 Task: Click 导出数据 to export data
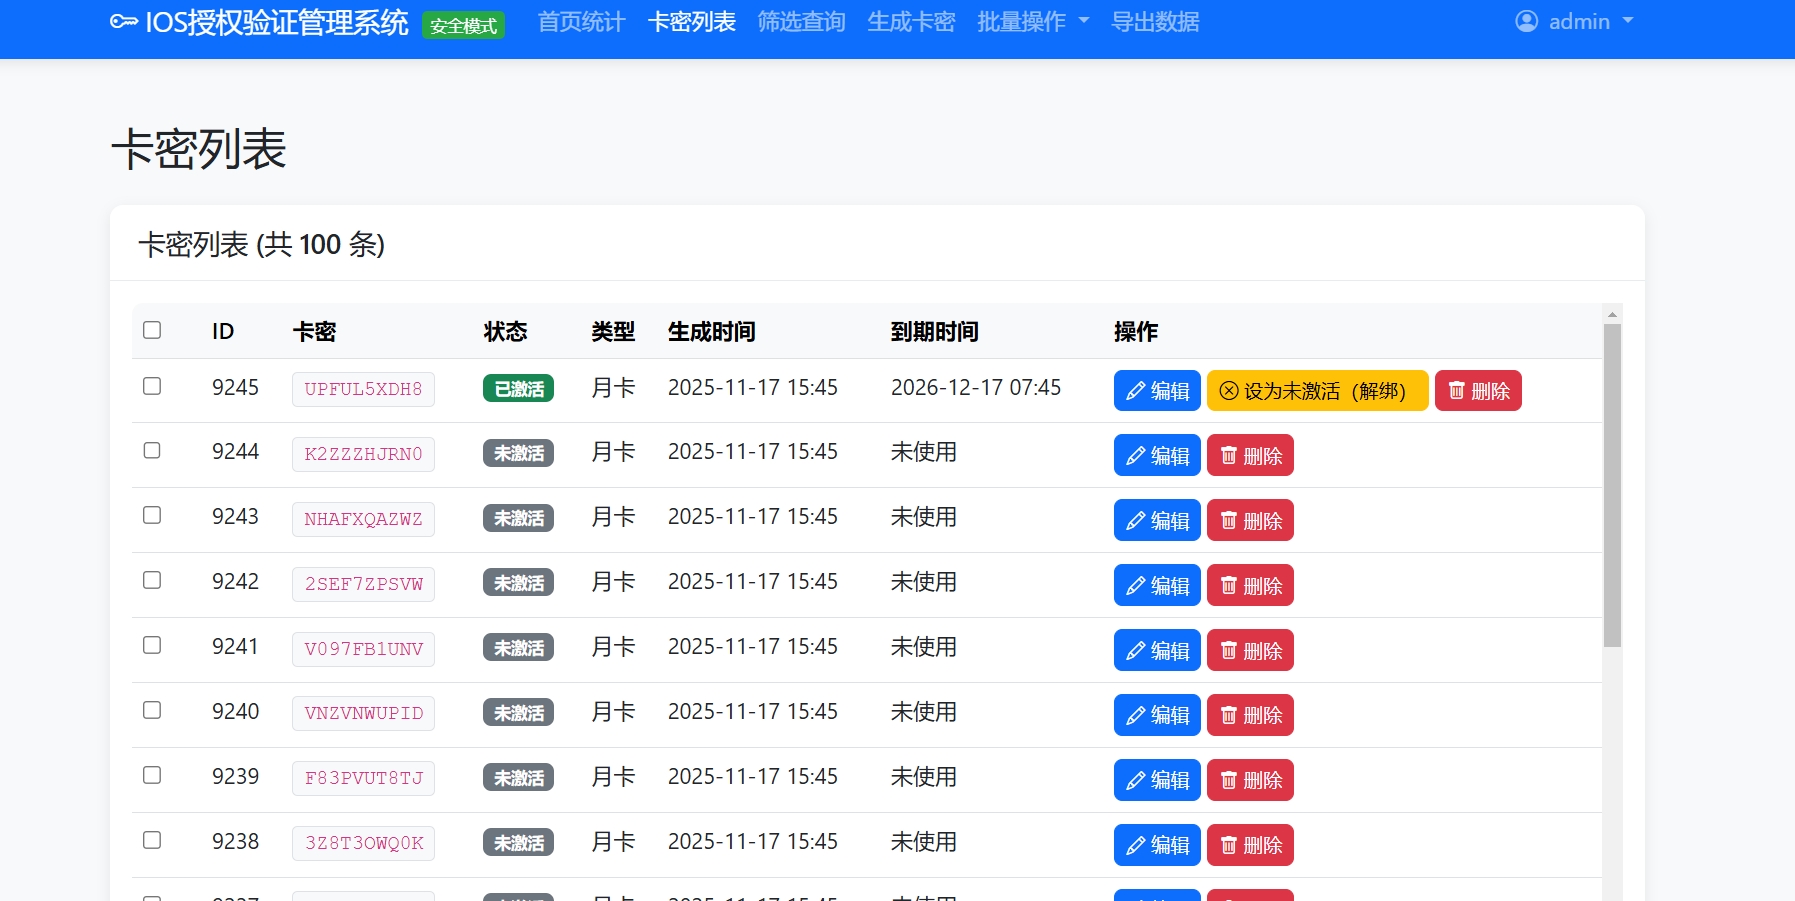point(1155,21)
